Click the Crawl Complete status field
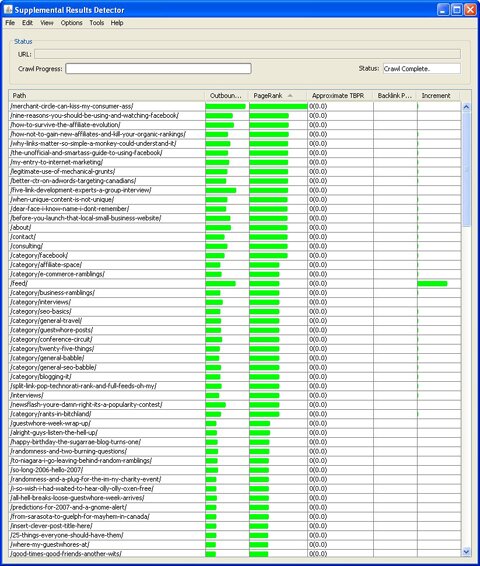The image size is (480, 566). 422,69
